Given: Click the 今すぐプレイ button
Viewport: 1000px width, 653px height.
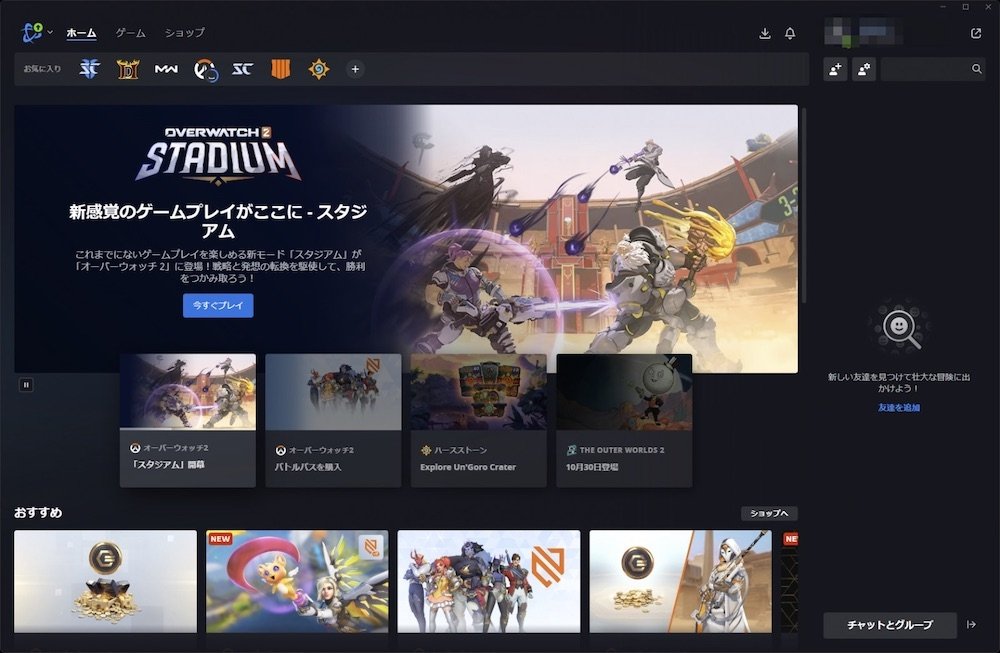Looking at the screenshot, I should coord(218,305).
